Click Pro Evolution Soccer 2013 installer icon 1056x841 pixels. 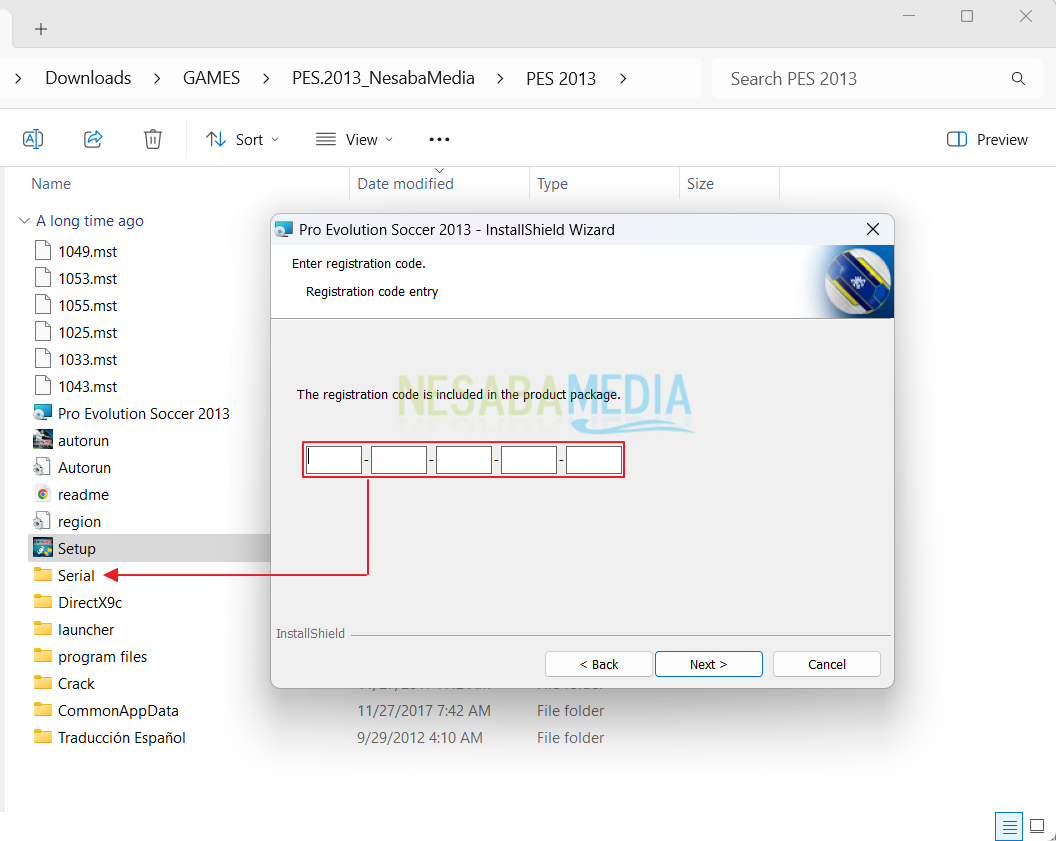42,413
